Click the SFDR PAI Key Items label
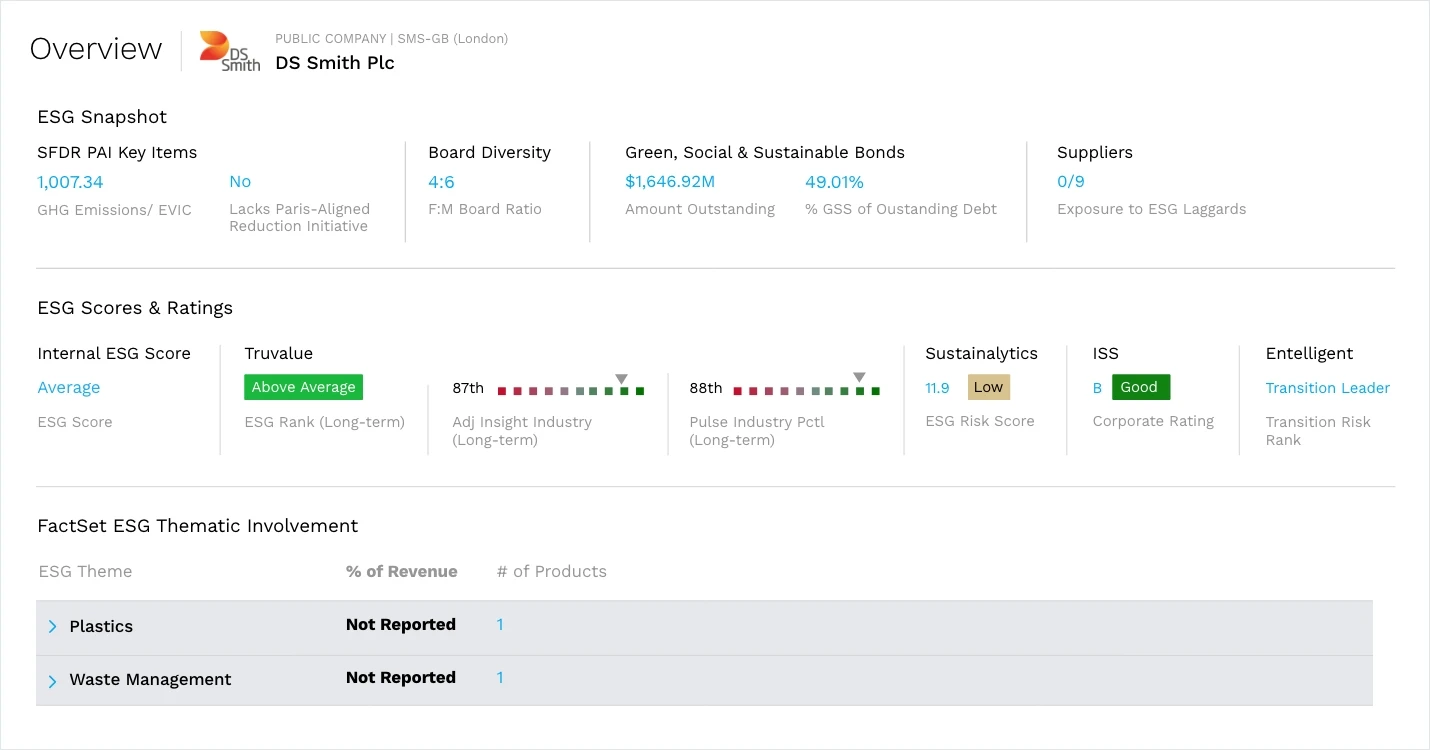Image resolution: width=1430 pixels, height=750 pixels. pyautogui.click(x=117, y=153)
